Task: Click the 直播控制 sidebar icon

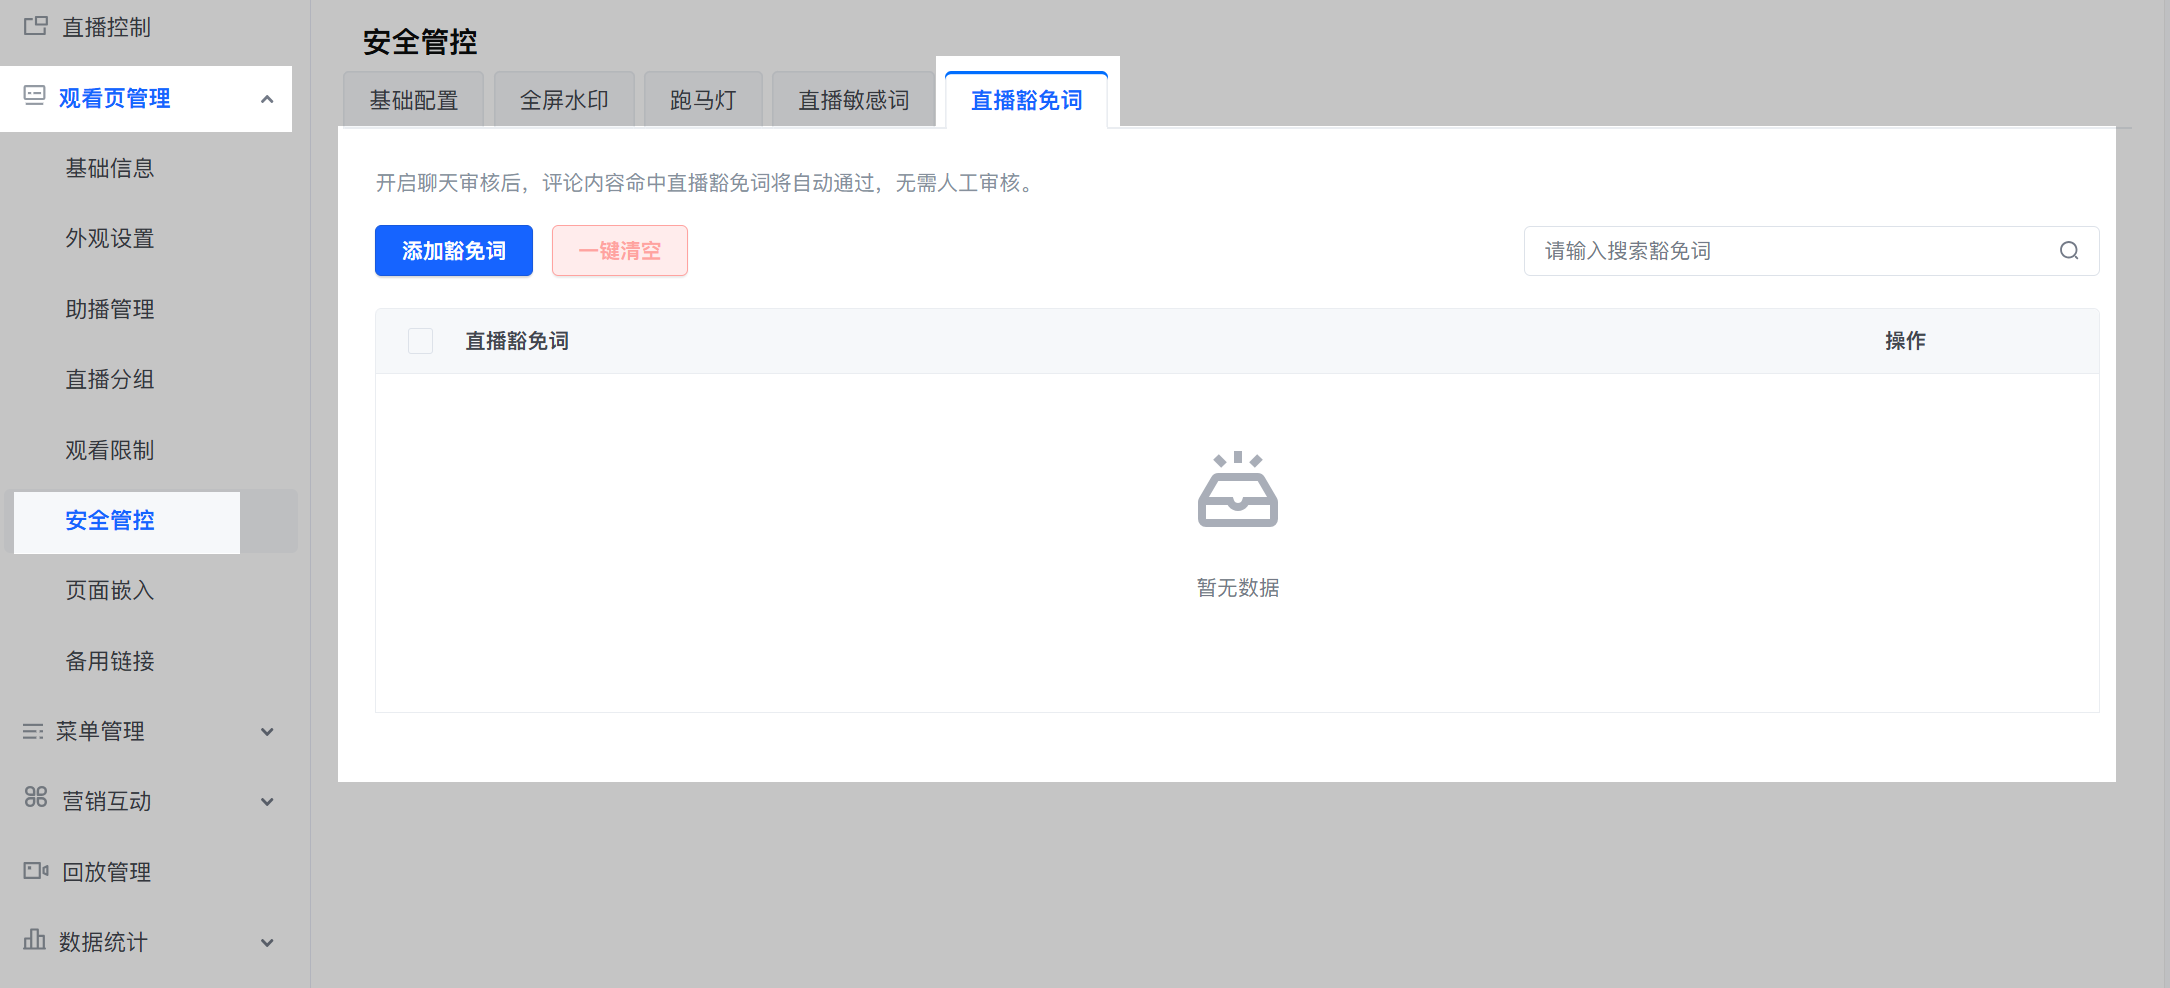Action: click(x=36, y=26)
